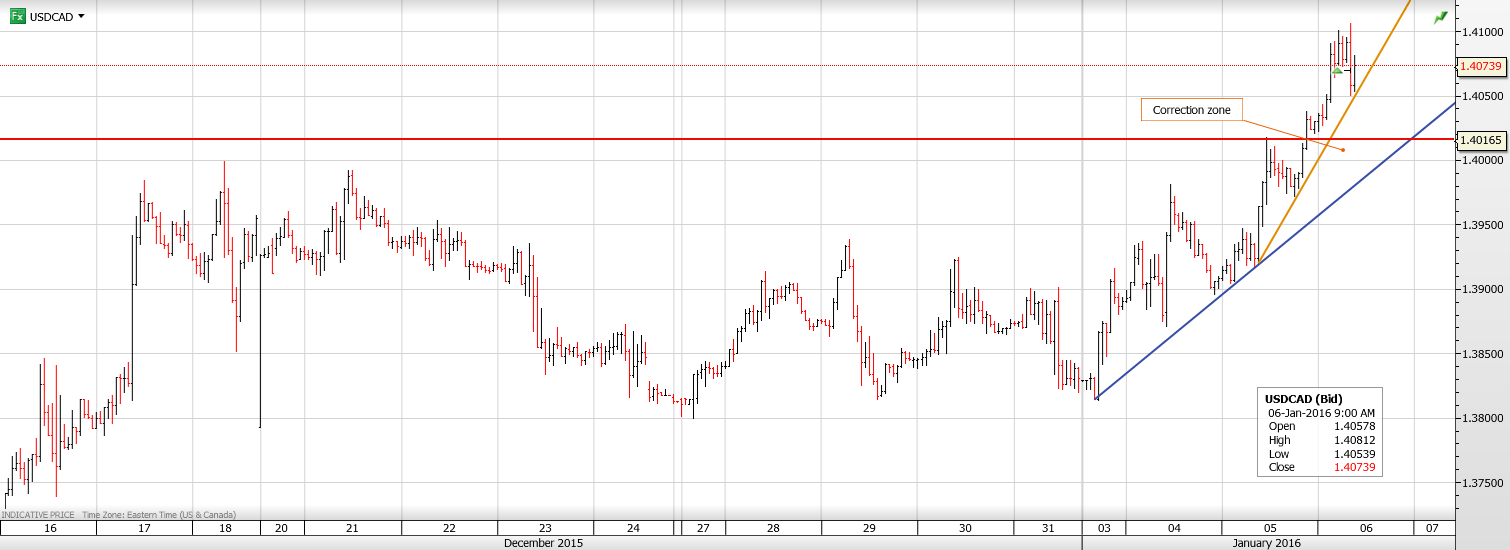Click the orange dot at callout end
The image size is (1510, 550).
point(1343,151)
